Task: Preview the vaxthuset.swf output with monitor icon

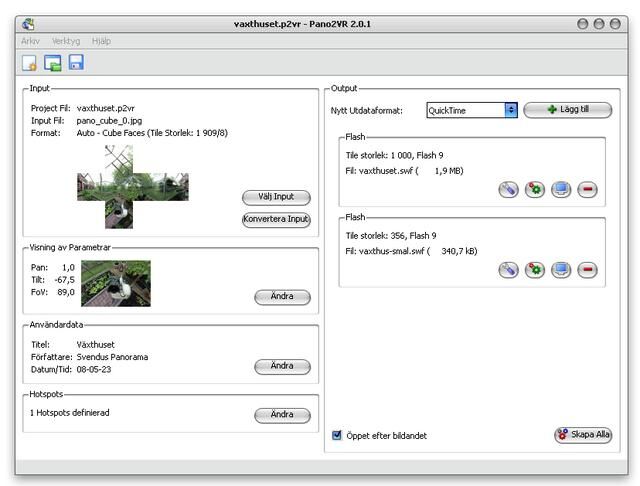Action: point(561,189)
